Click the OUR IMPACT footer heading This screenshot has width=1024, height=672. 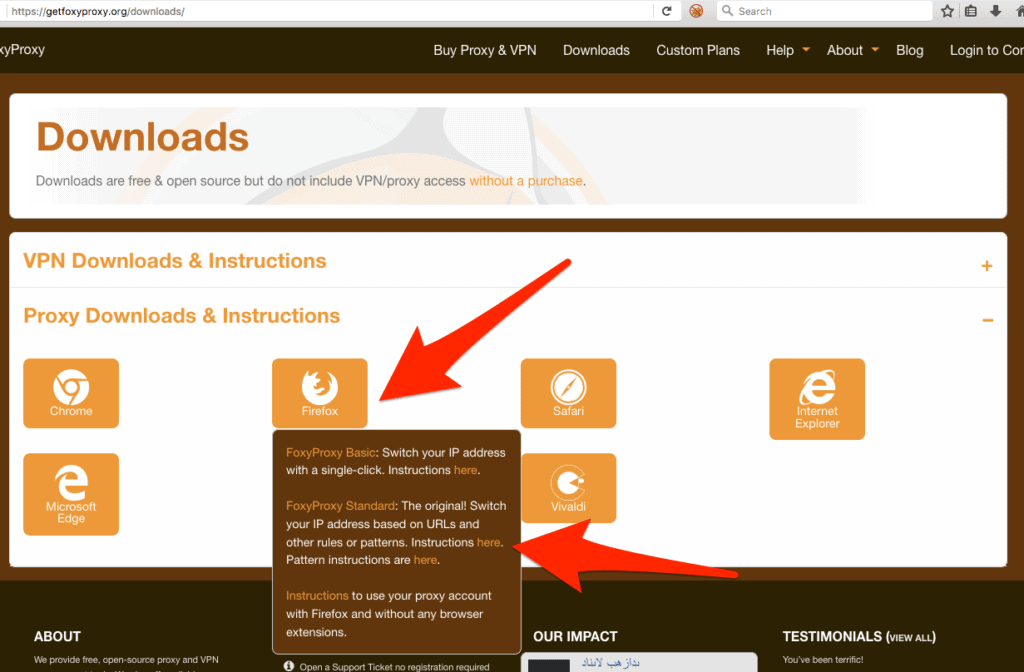[x=575, y=637]
